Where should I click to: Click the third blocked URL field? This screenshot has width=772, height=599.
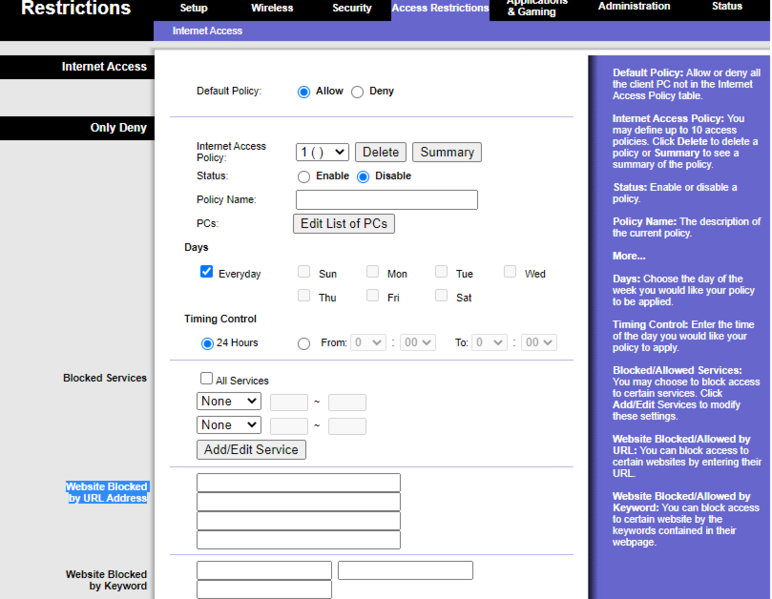click(298, 521)
